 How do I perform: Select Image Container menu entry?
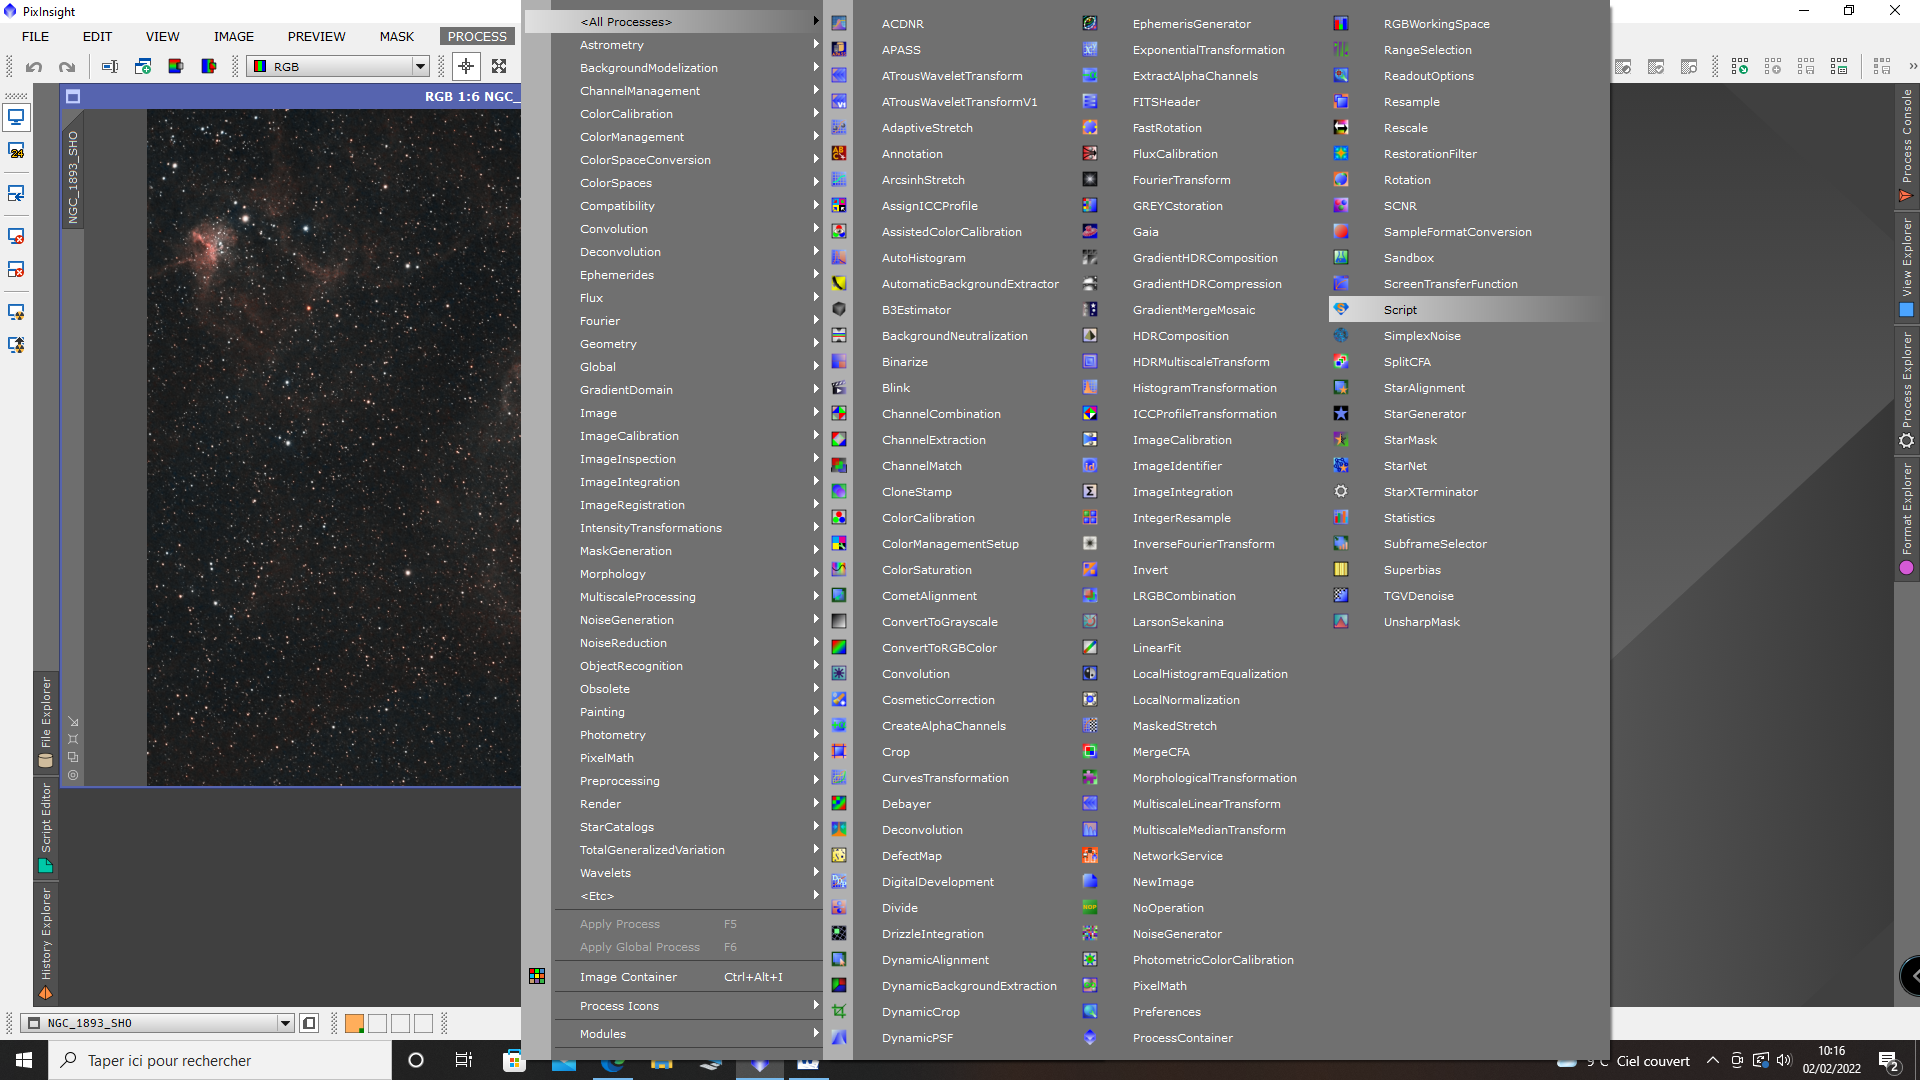[x=688, y=977]
